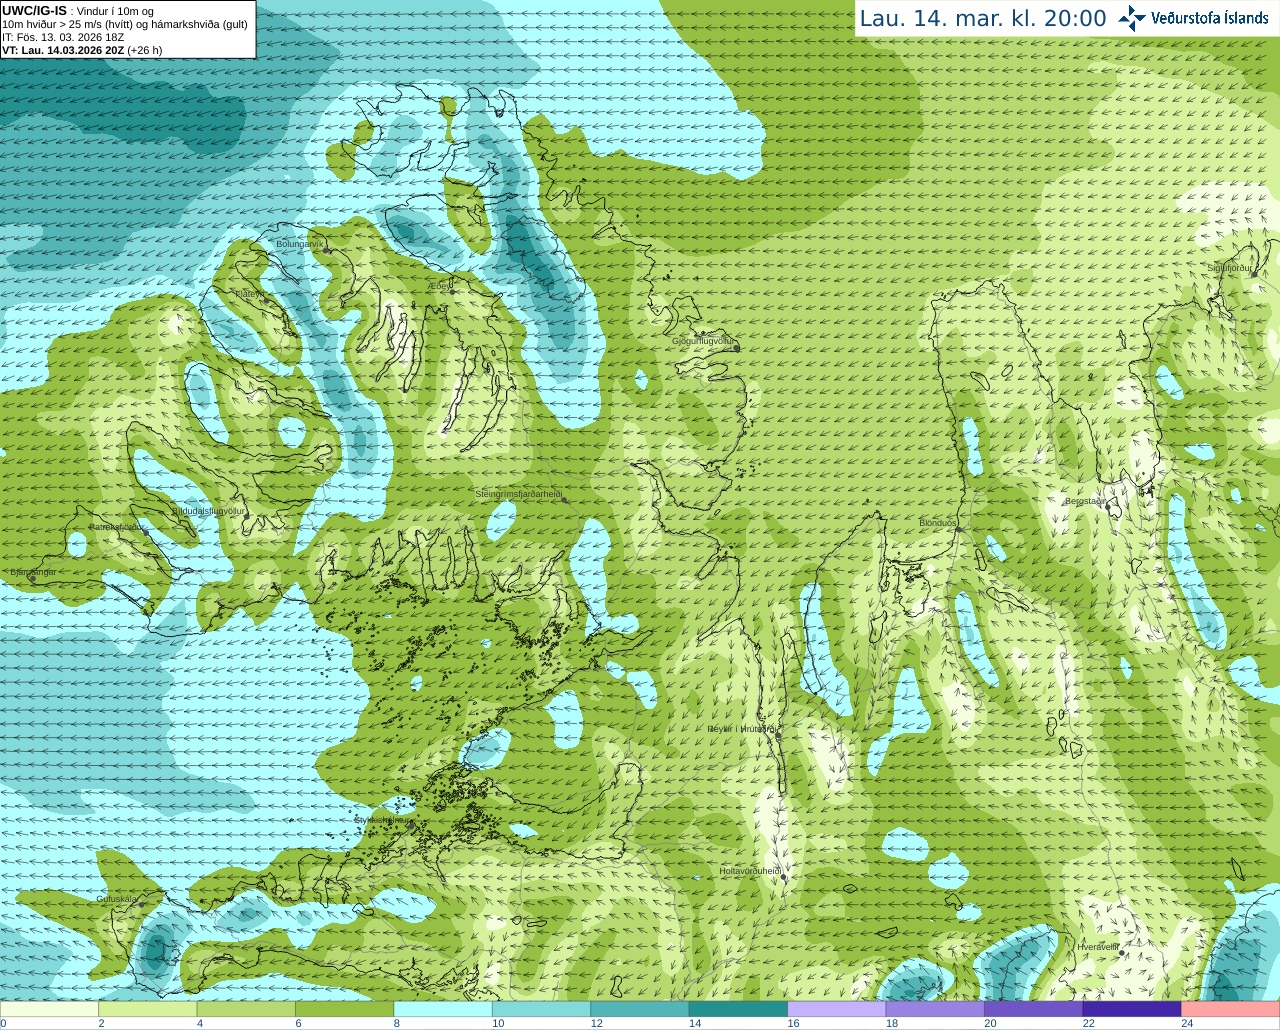Click the Blönduós station marker
The image size is (1280, 1030).
click(957, 530)
